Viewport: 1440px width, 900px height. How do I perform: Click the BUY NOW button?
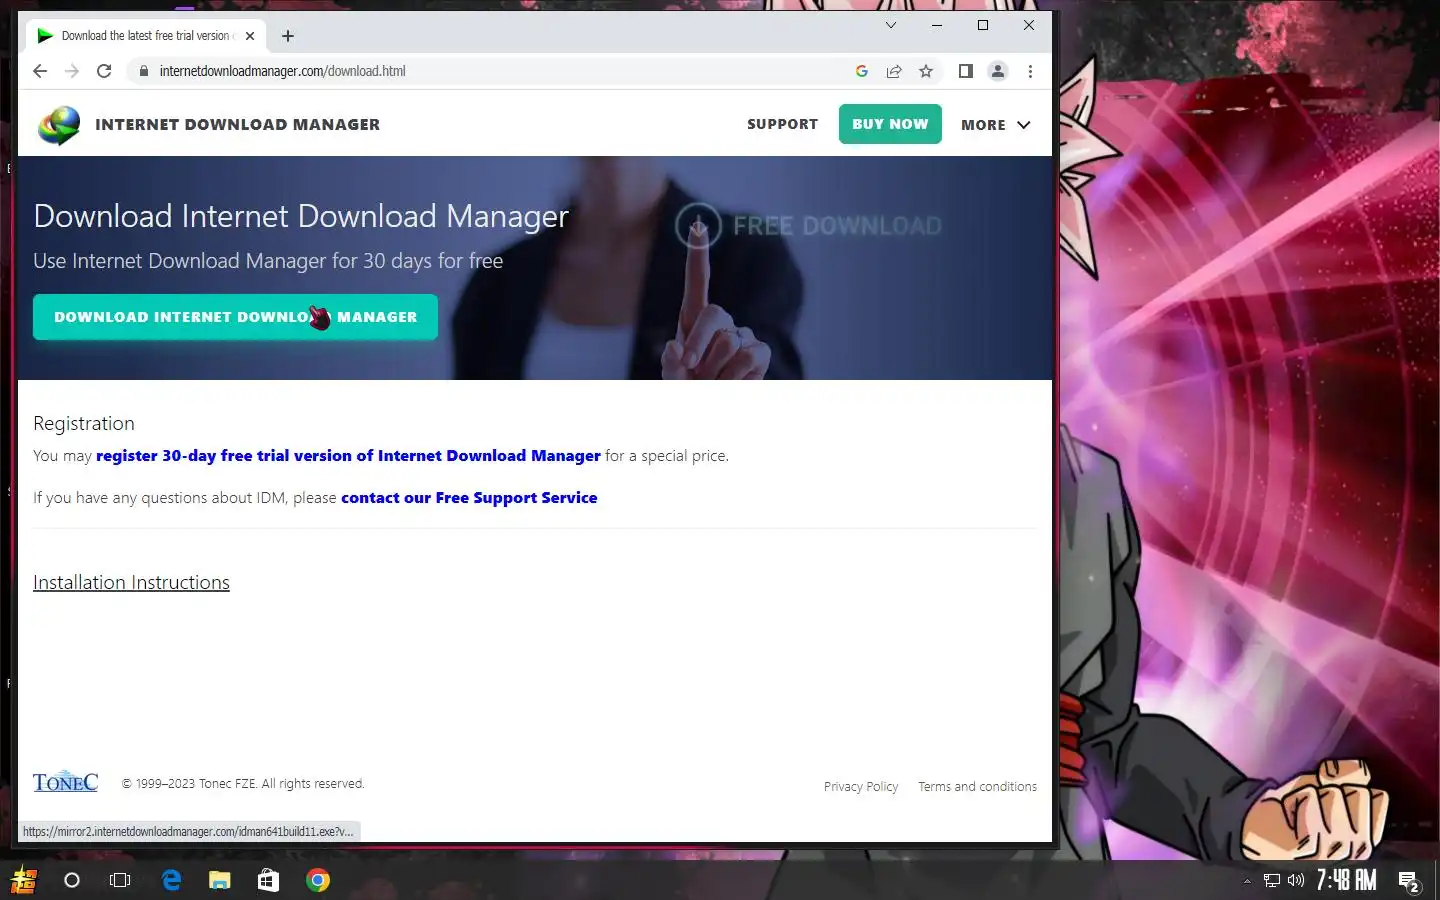point(890,124)
